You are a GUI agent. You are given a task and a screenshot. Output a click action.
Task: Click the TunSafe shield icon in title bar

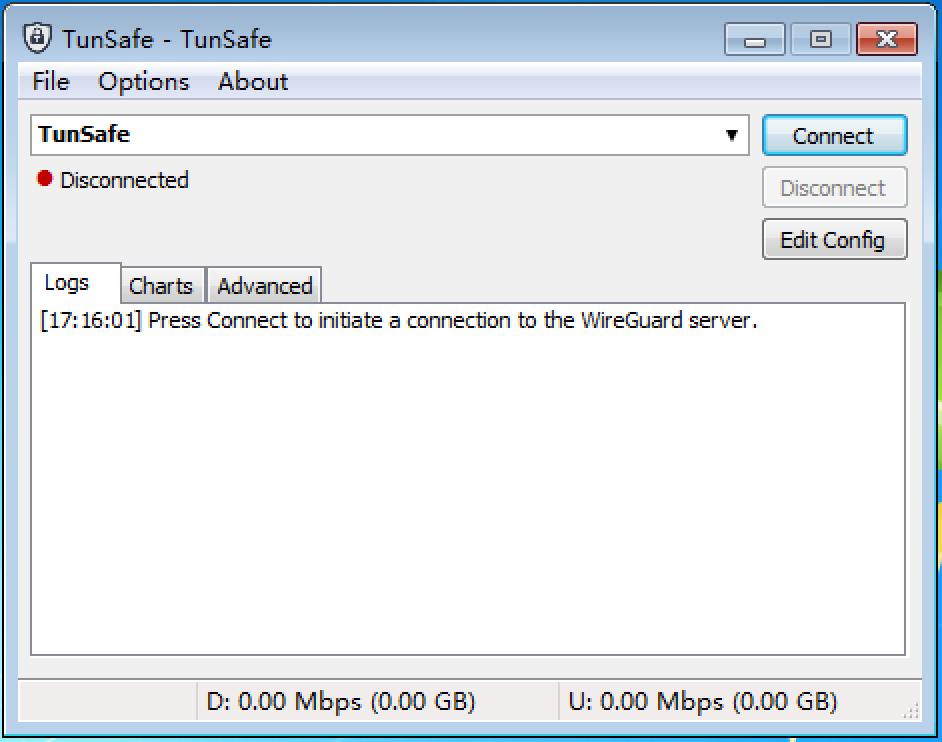[x=37, y=38]
